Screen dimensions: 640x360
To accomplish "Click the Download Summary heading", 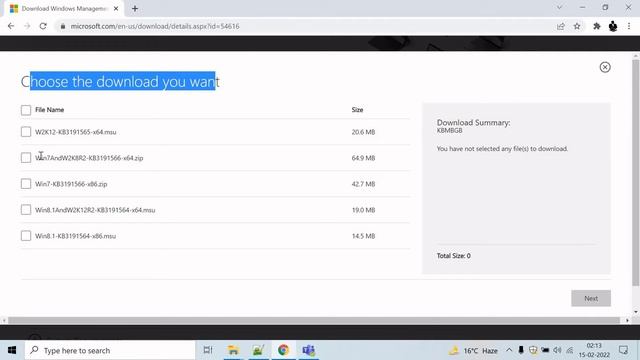I will pos(473,122).
